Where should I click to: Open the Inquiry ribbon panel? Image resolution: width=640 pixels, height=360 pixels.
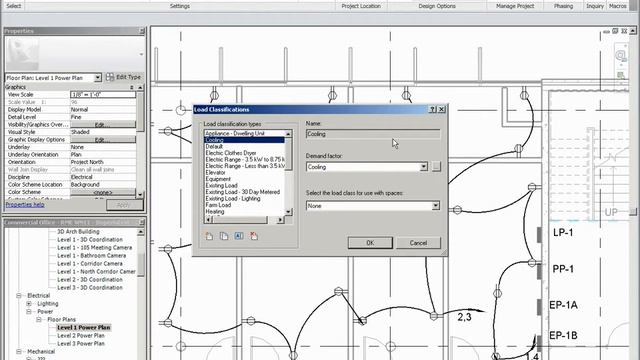(595, 6)
